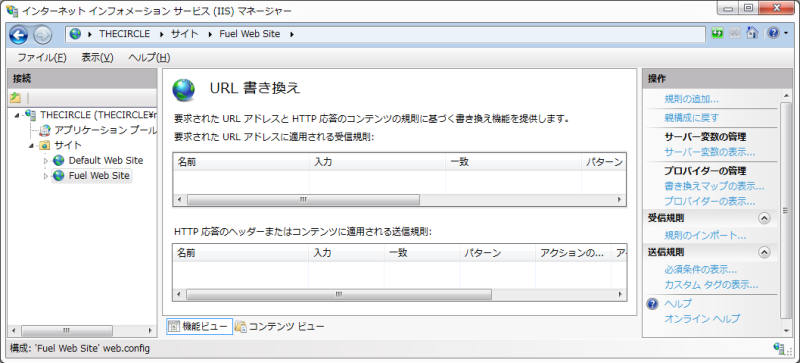The image size is (800, 363).
Task: Click the Back navigation arrow button
Action: (18, 35)
